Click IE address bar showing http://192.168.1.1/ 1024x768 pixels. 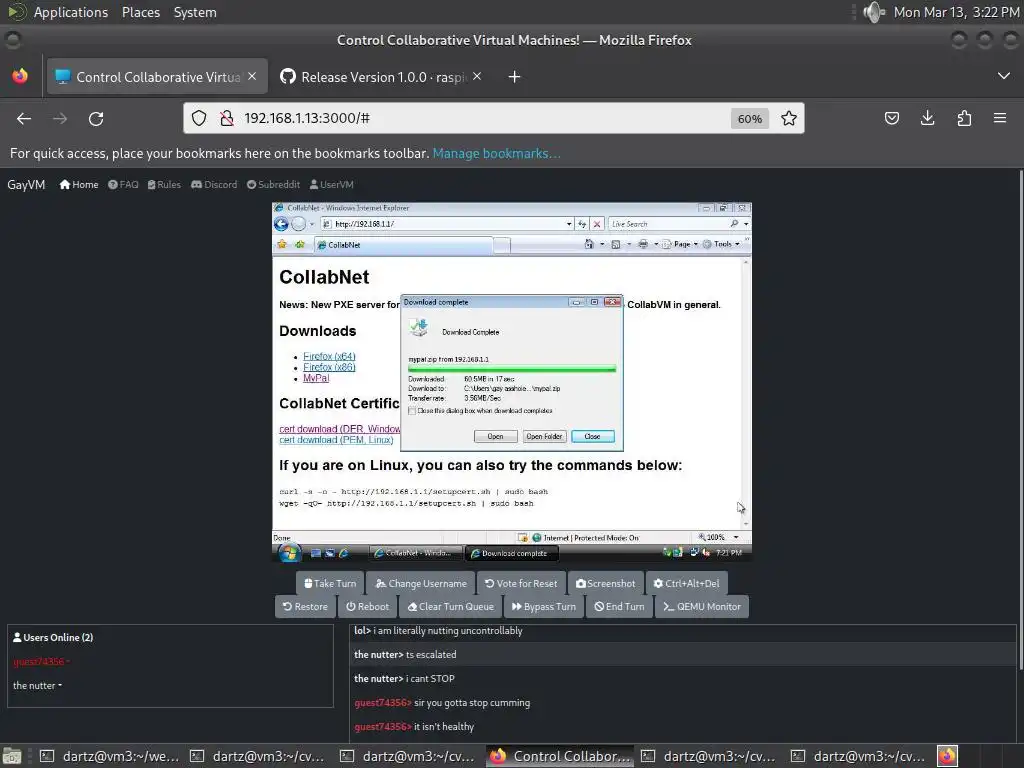tap(447, 224)
